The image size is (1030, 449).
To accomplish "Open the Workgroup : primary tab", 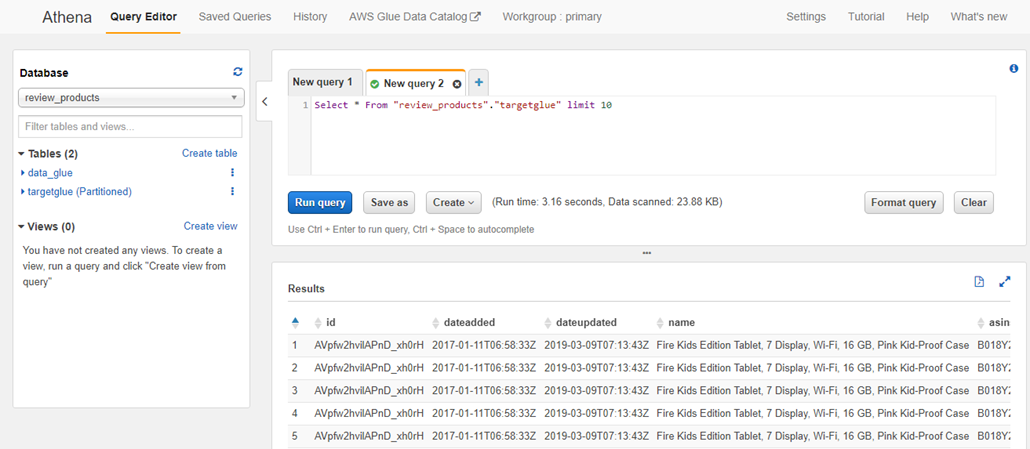I will (552, 16).
